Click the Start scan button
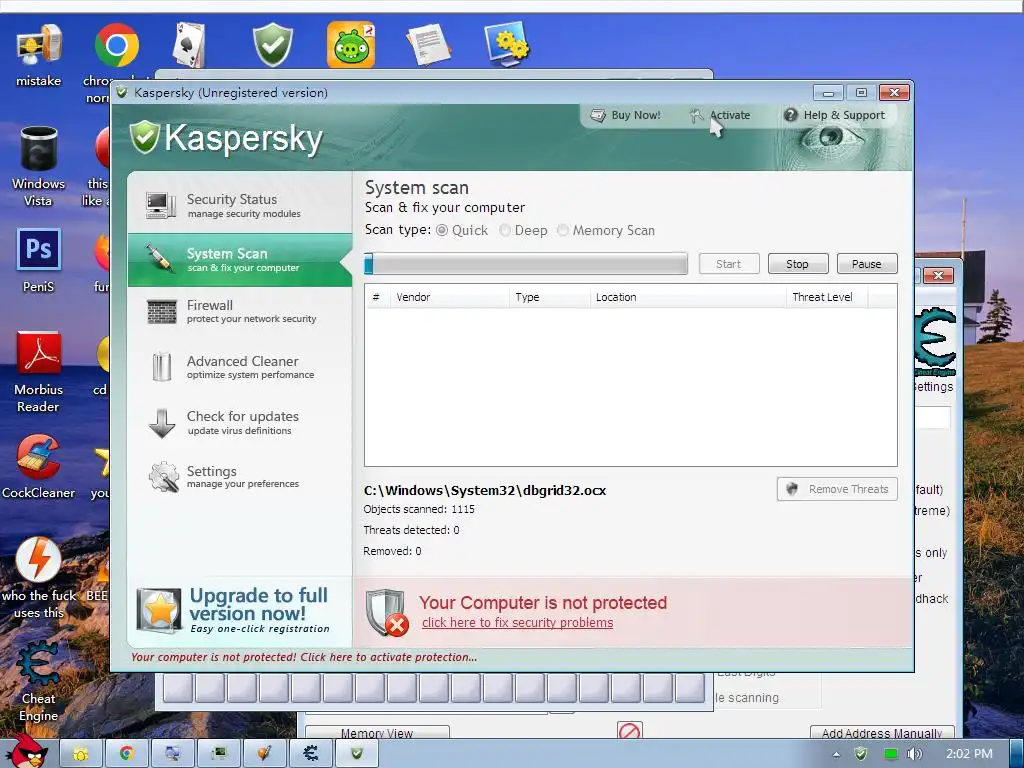 point(729,264)
